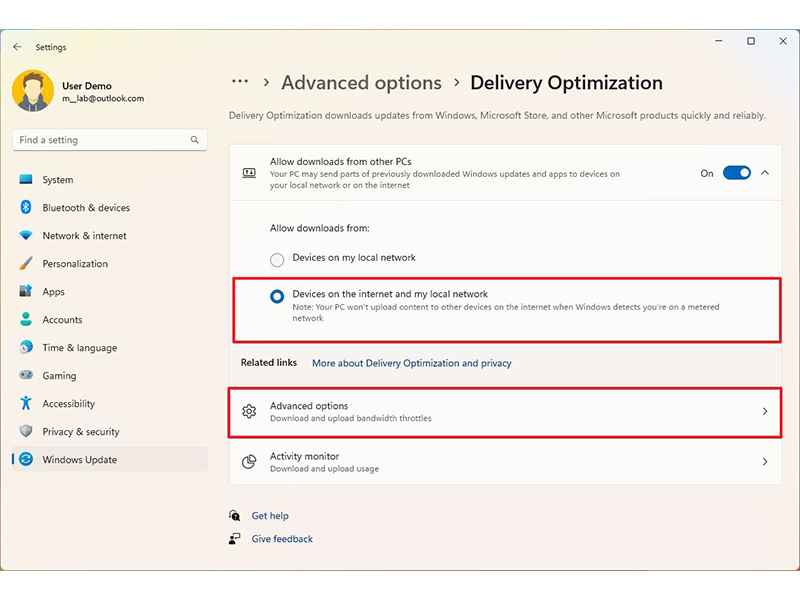Collapse the Allow downloads section chevron

765,173
